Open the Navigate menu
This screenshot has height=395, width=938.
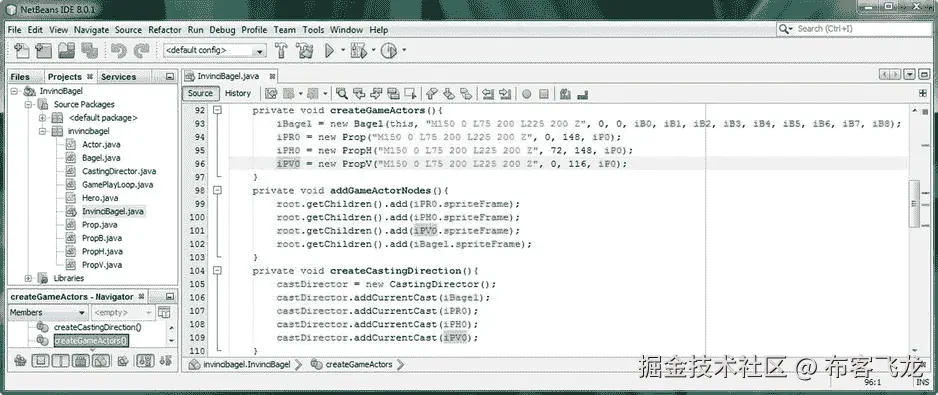click(92, 29)
